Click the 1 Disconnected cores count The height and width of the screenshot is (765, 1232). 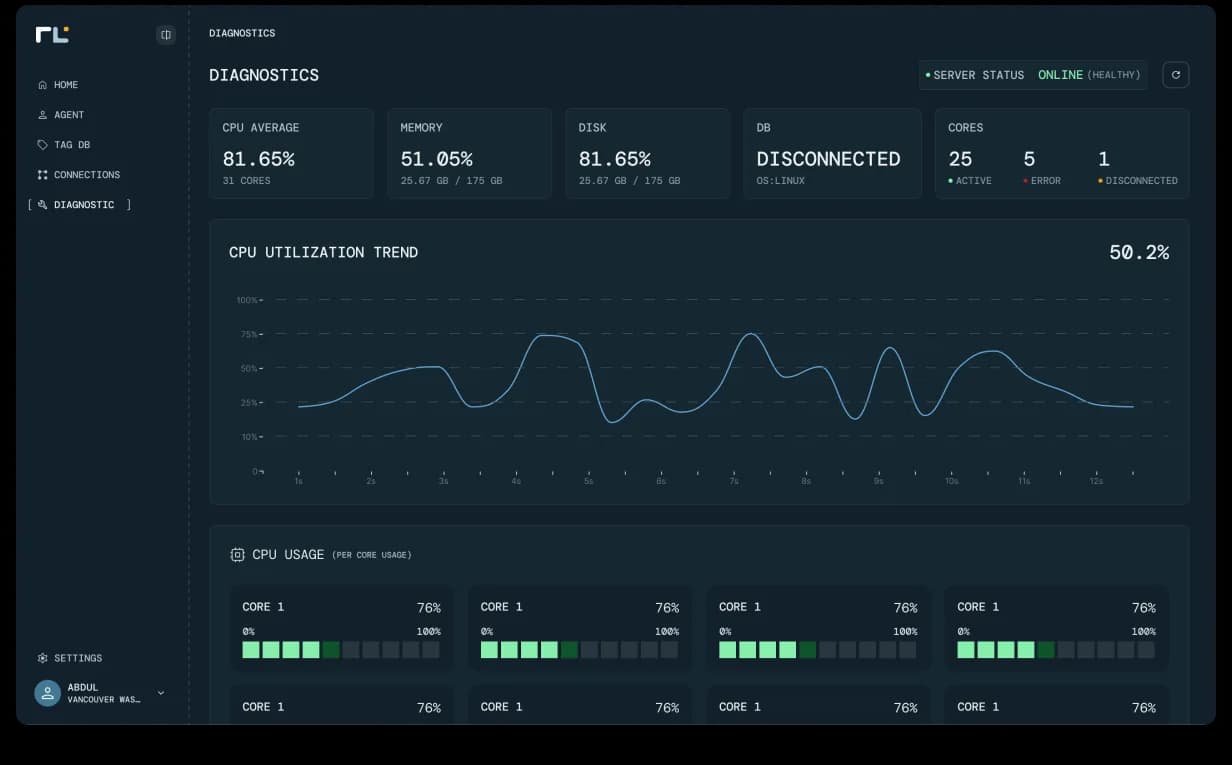pos(1104,159)
